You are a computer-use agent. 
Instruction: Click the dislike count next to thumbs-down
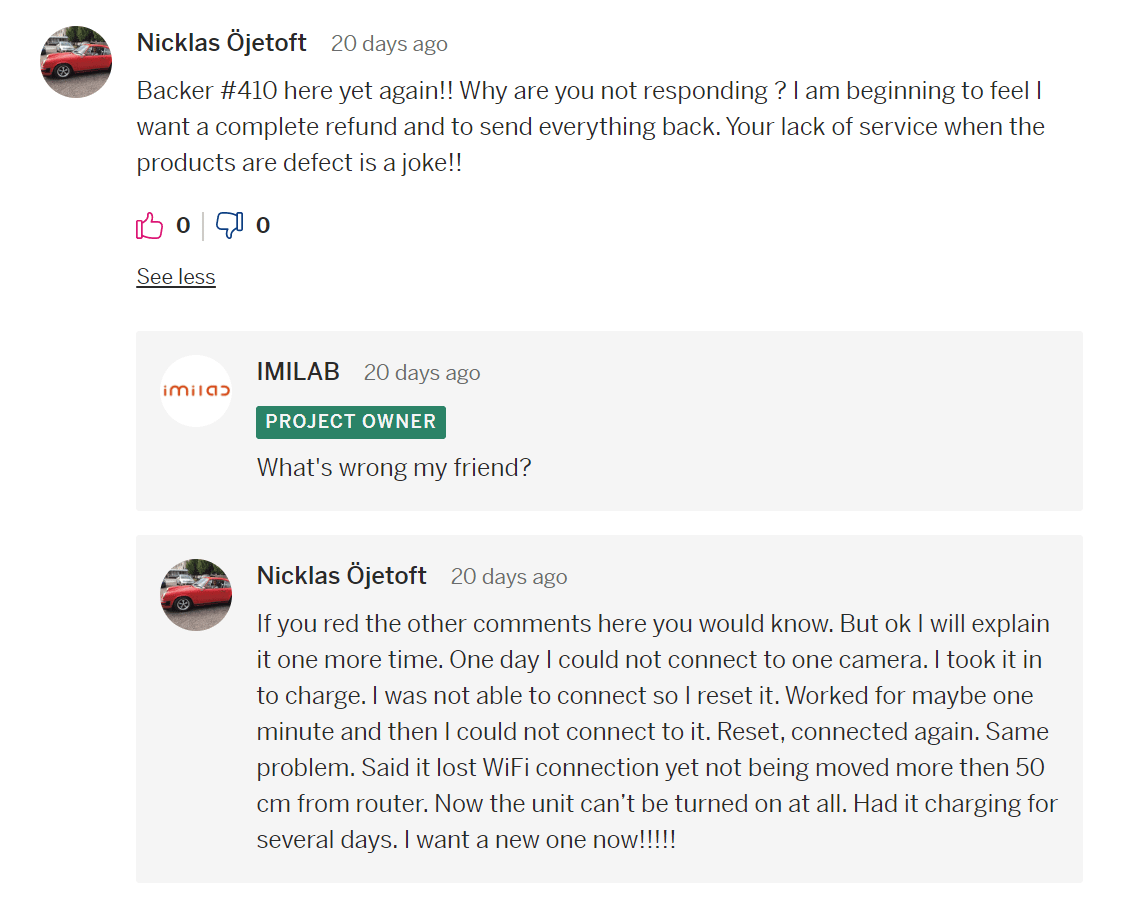click(263, 225)
